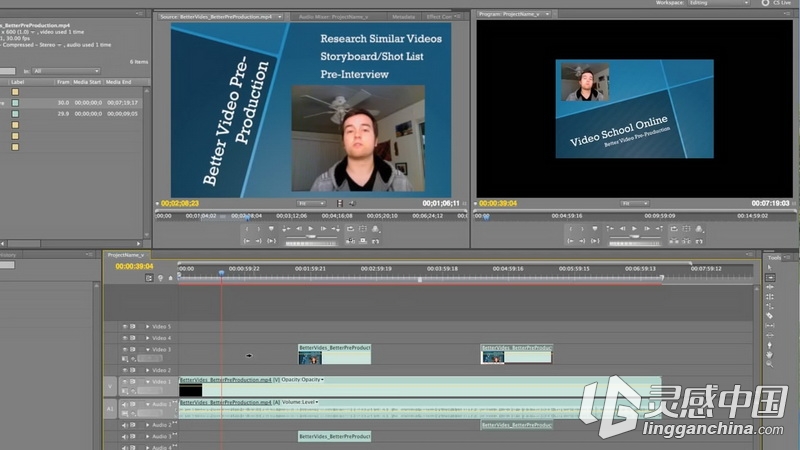Go to Out point in Source monitor
This screenshot has height=450, width=800.
pyautogui.click(x=259, y=241)
